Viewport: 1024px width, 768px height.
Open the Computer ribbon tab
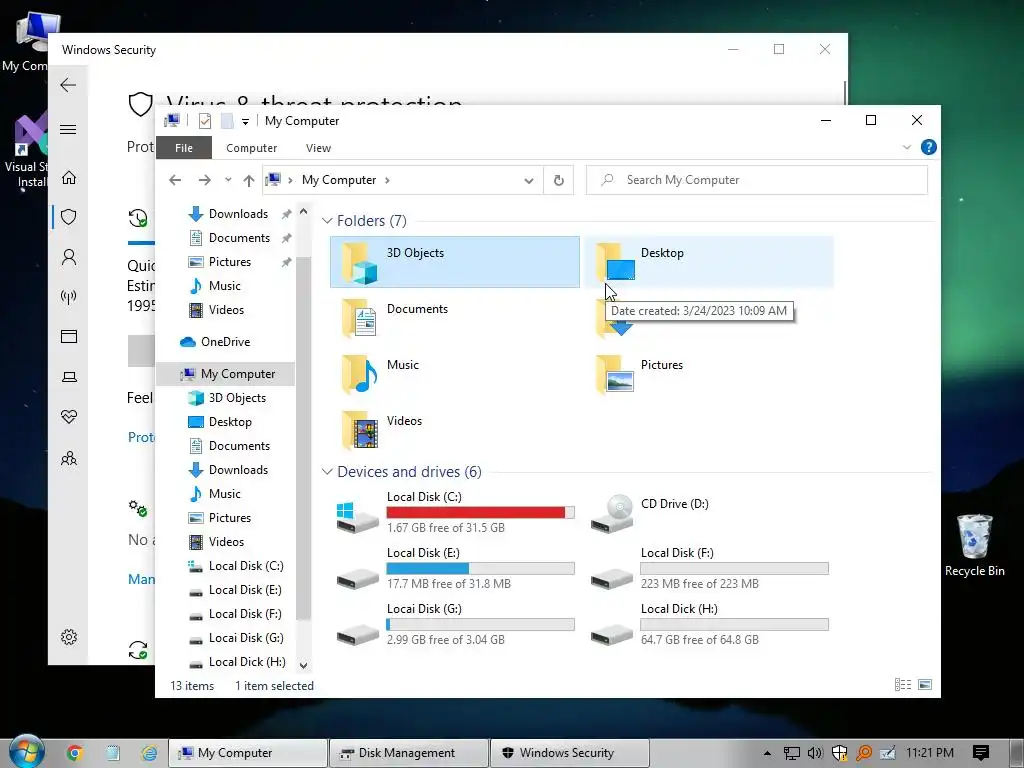(x=251, y=148)
